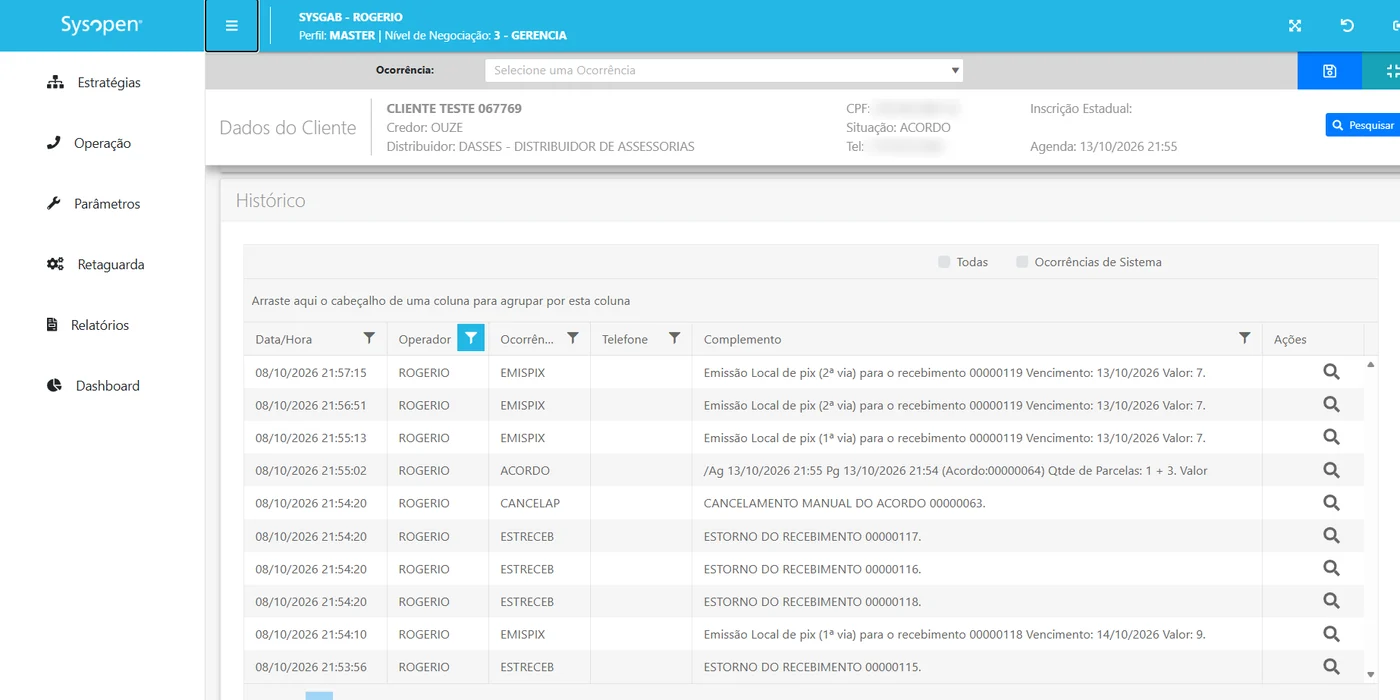1400x700 pixels.
Task: Check the Todas checkbox
Action: pos(944,262)
